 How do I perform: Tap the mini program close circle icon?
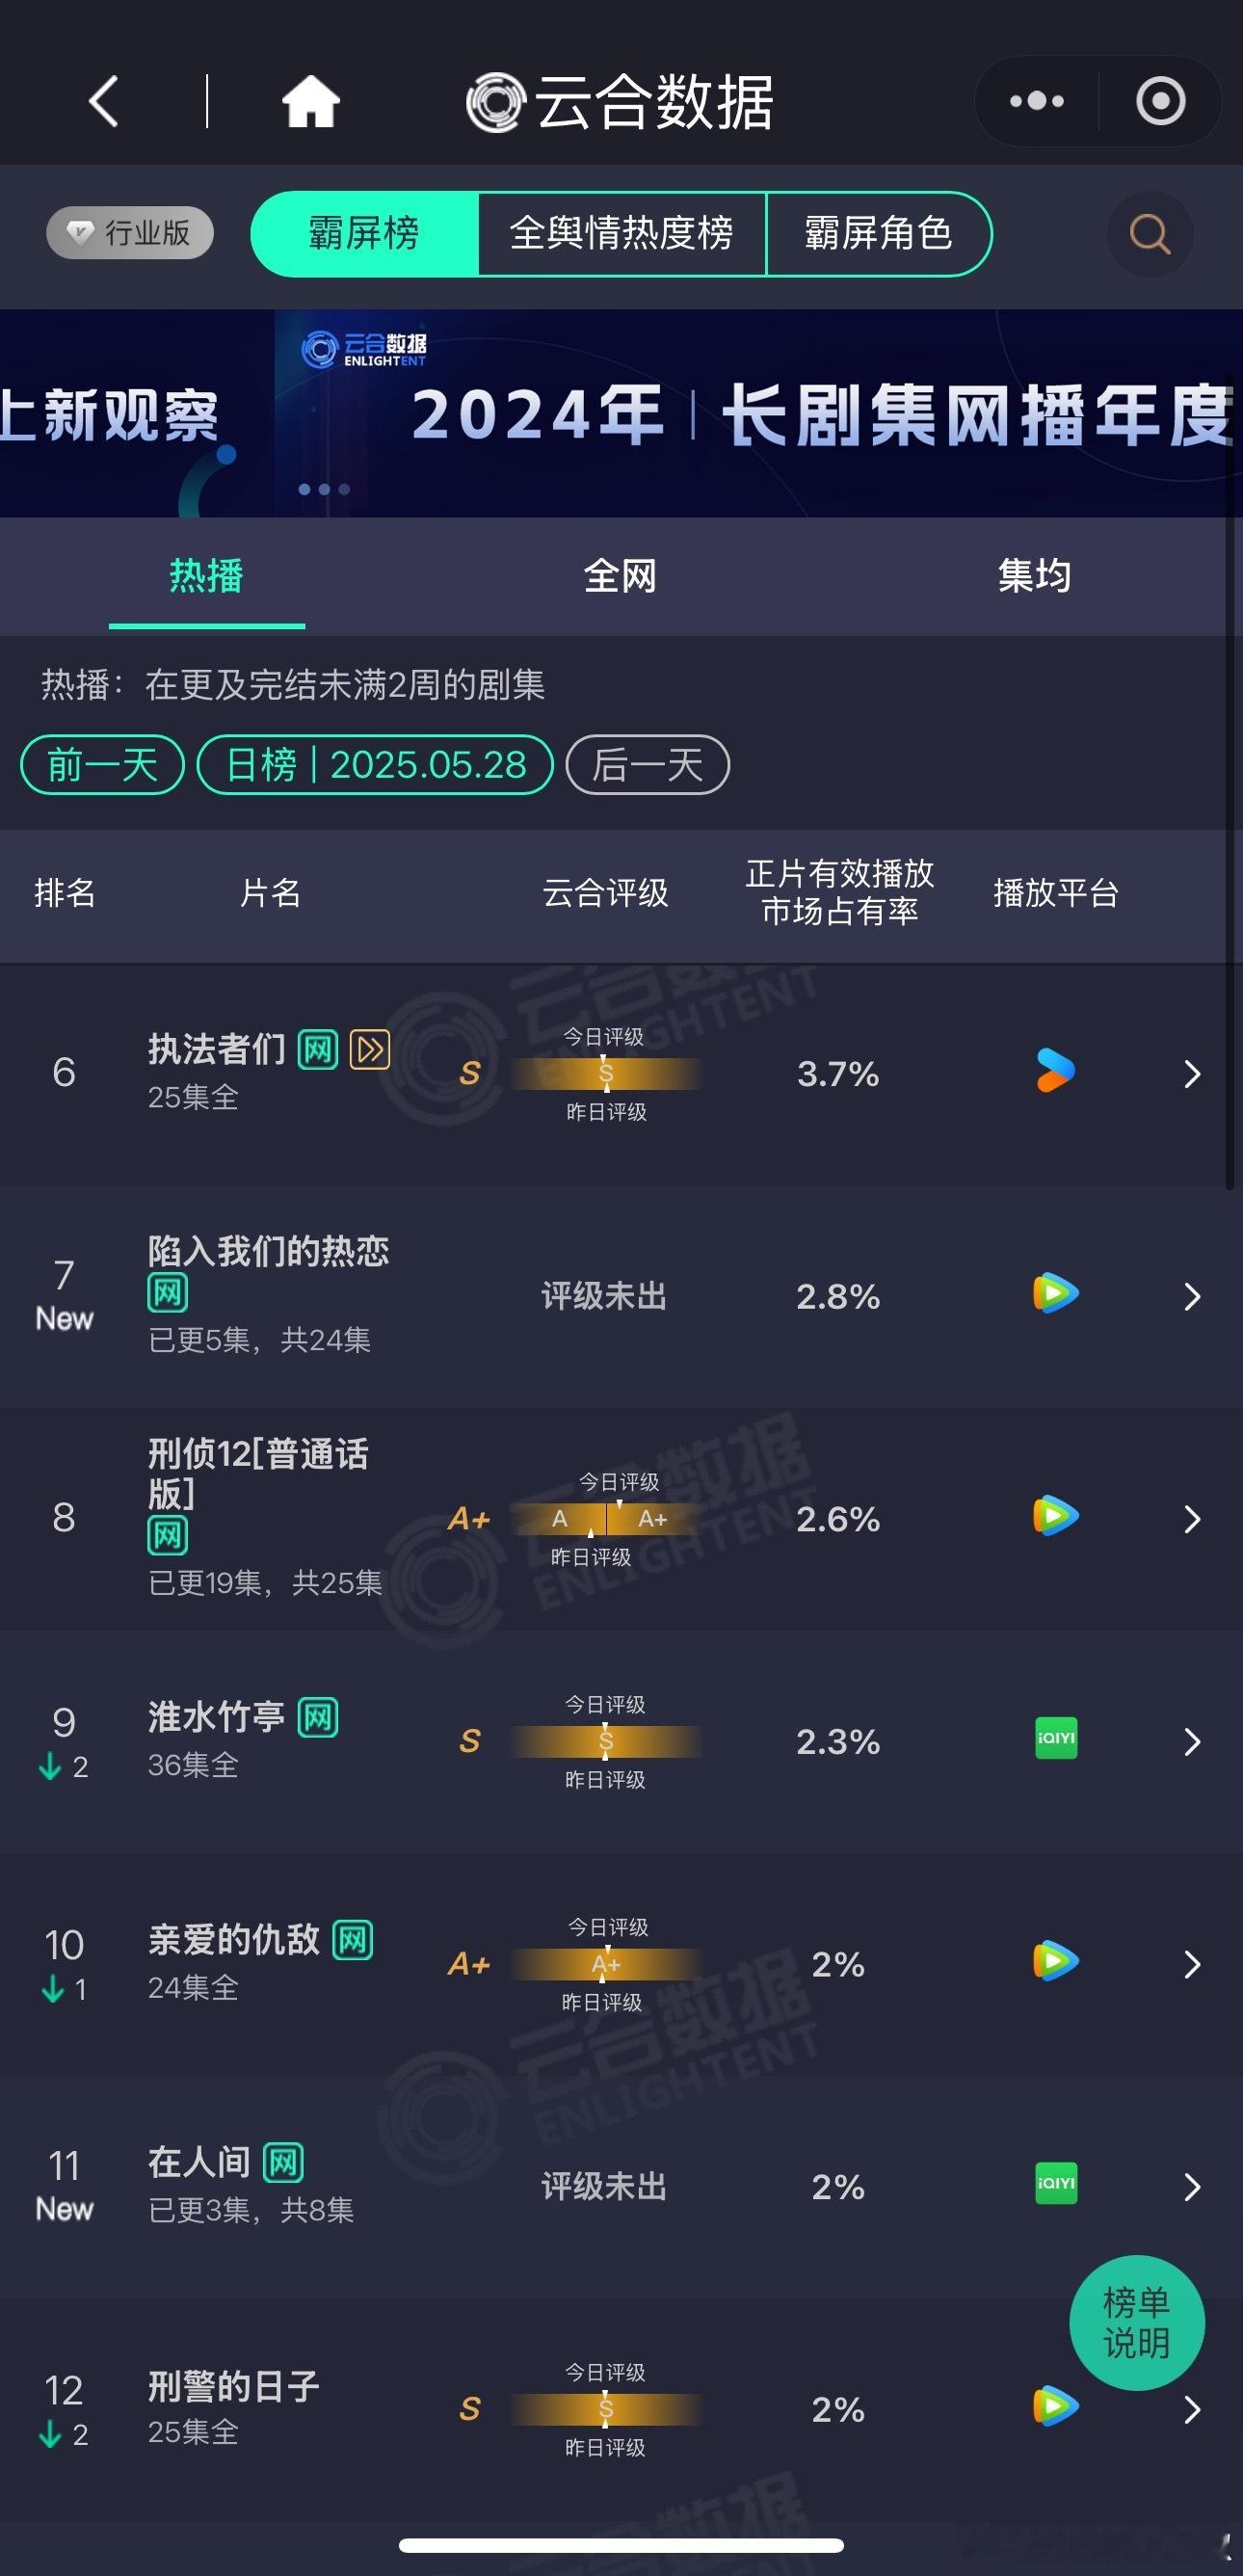point(1161,101)
